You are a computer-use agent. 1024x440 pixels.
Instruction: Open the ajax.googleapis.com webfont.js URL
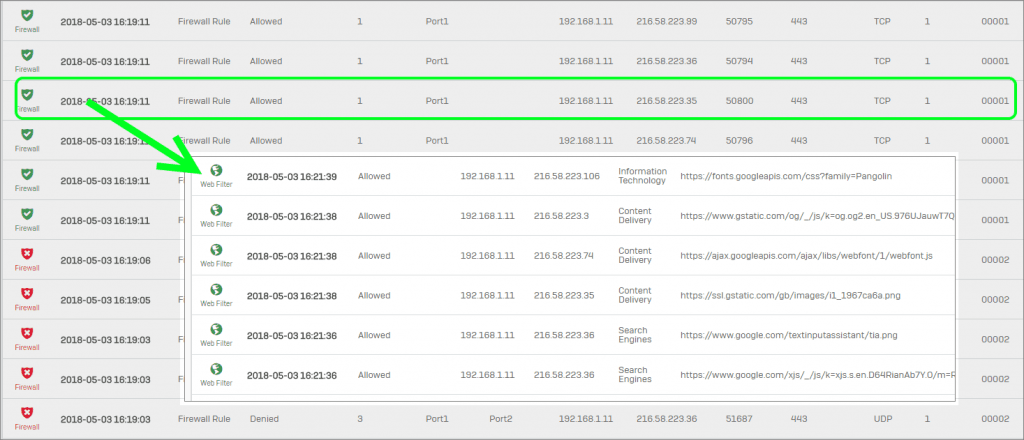(x=807, y=256)
